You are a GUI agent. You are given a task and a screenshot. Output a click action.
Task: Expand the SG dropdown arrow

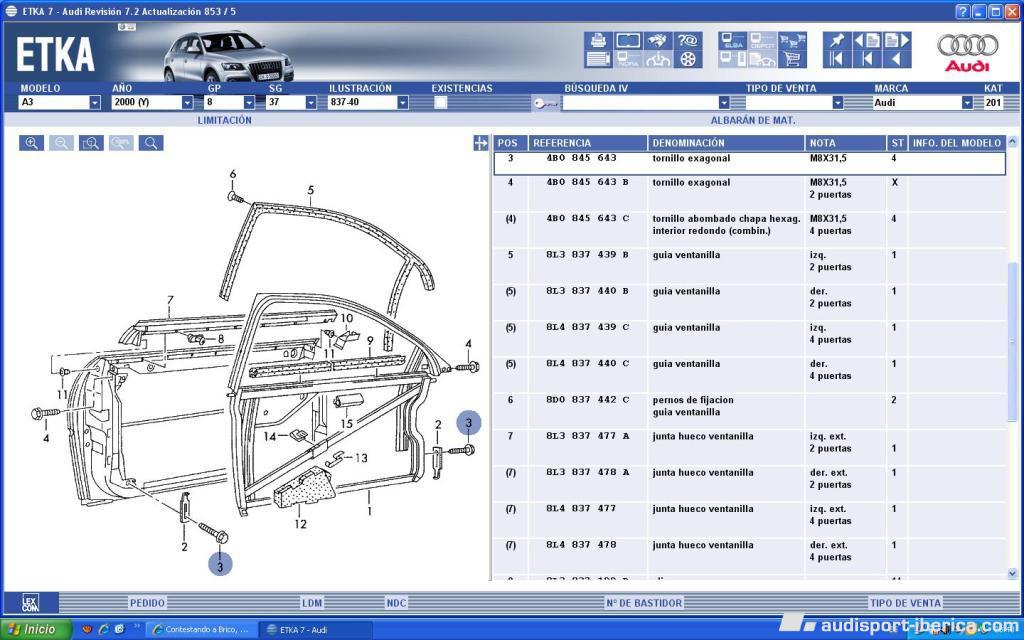(311, 103)
